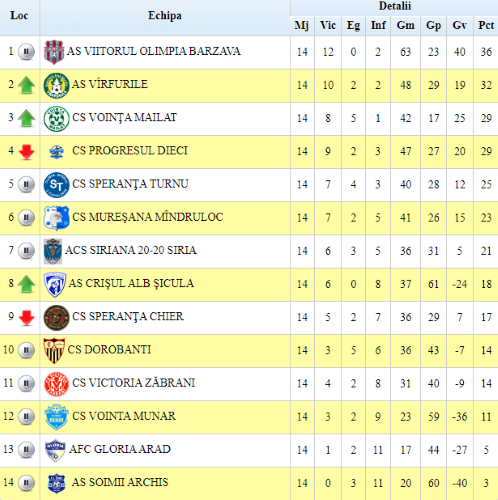Viewport: 498px width, 500px height.
Task: Click red down arrow beside CS Progresul Dieci
Action: click(26, 152)
